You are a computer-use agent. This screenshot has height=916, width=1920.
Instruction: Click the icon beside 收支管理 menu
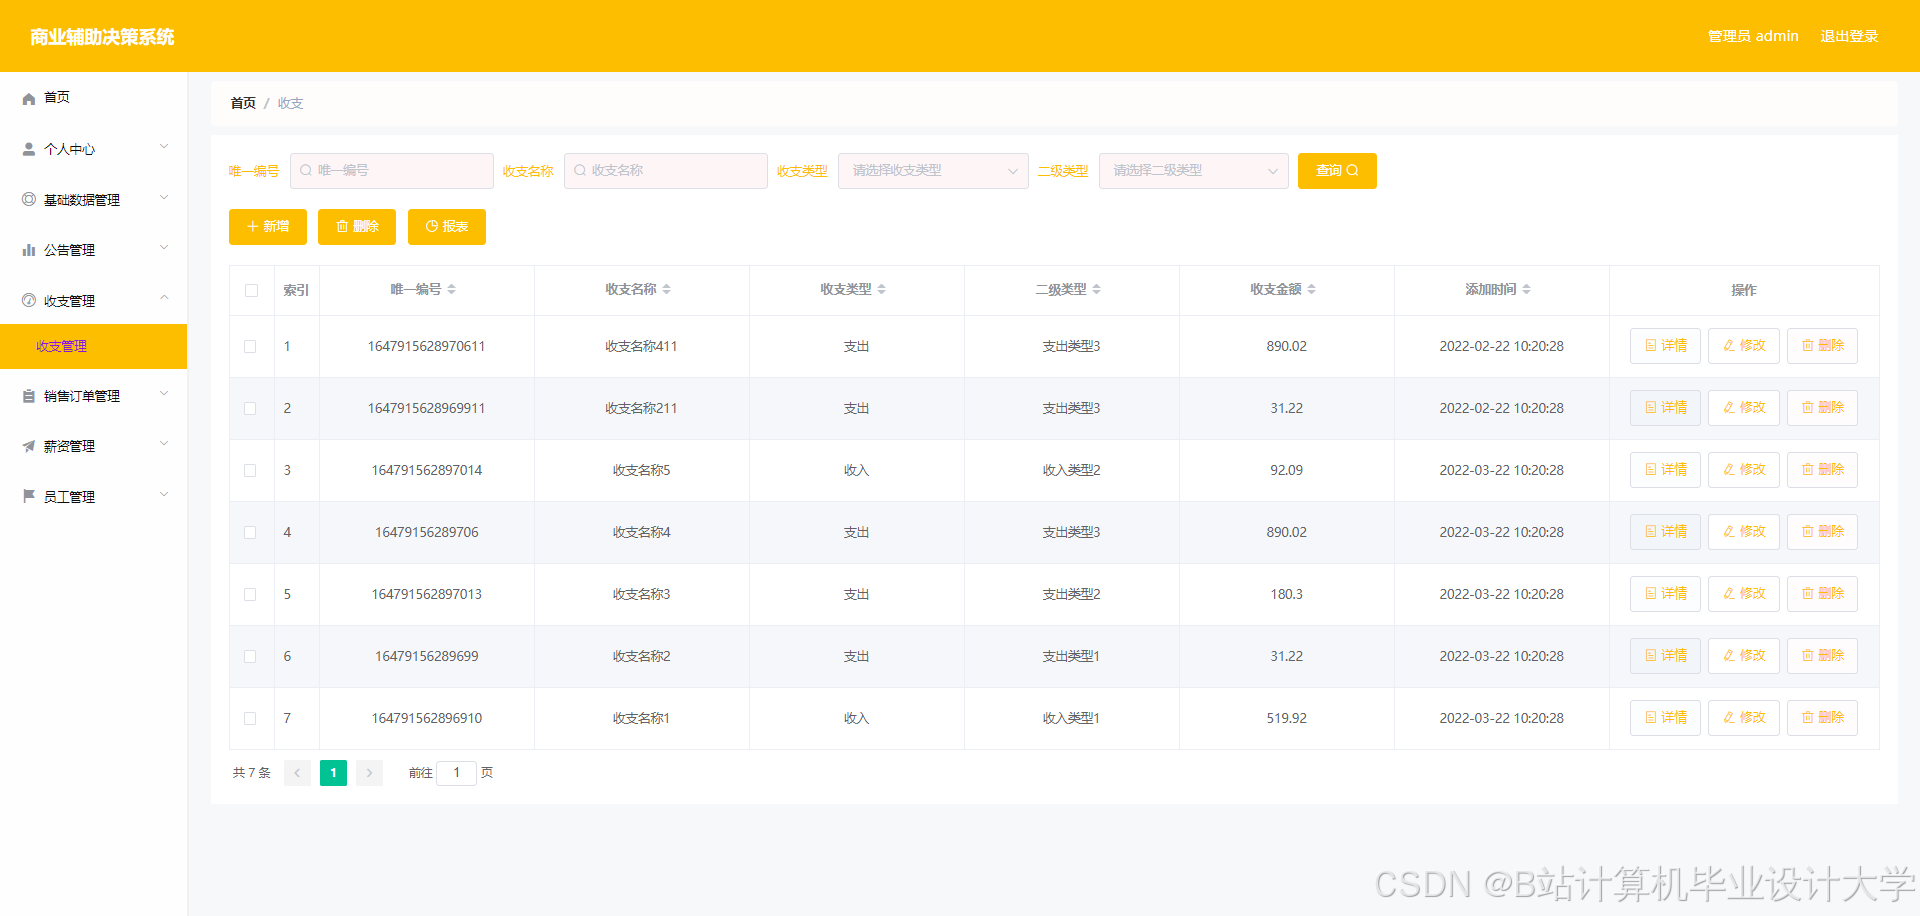pyautogui.click(x=29, y=300)
